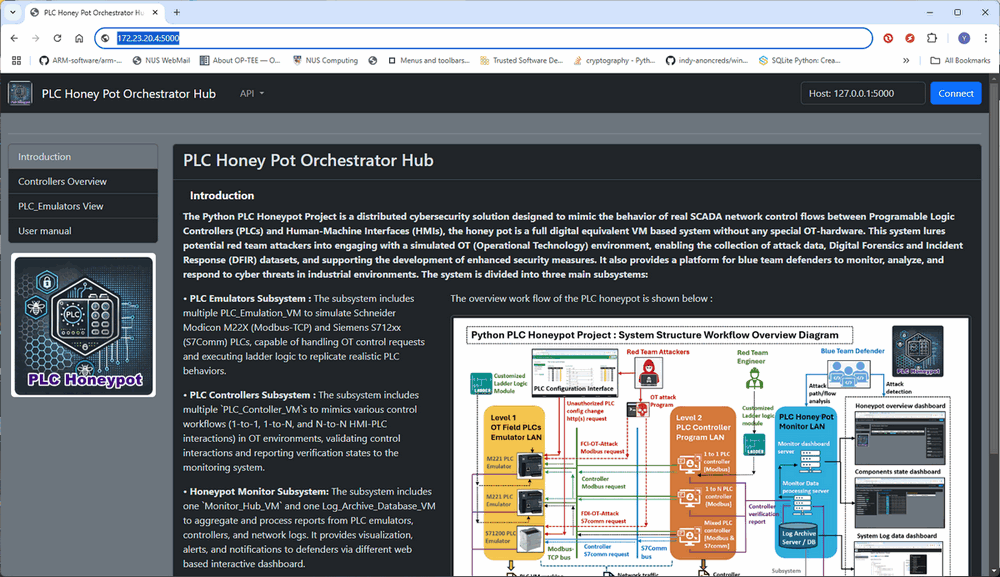Click the blue Connect button
Image resolution: width=1000 pixels, height=577 pixels.
955,93
